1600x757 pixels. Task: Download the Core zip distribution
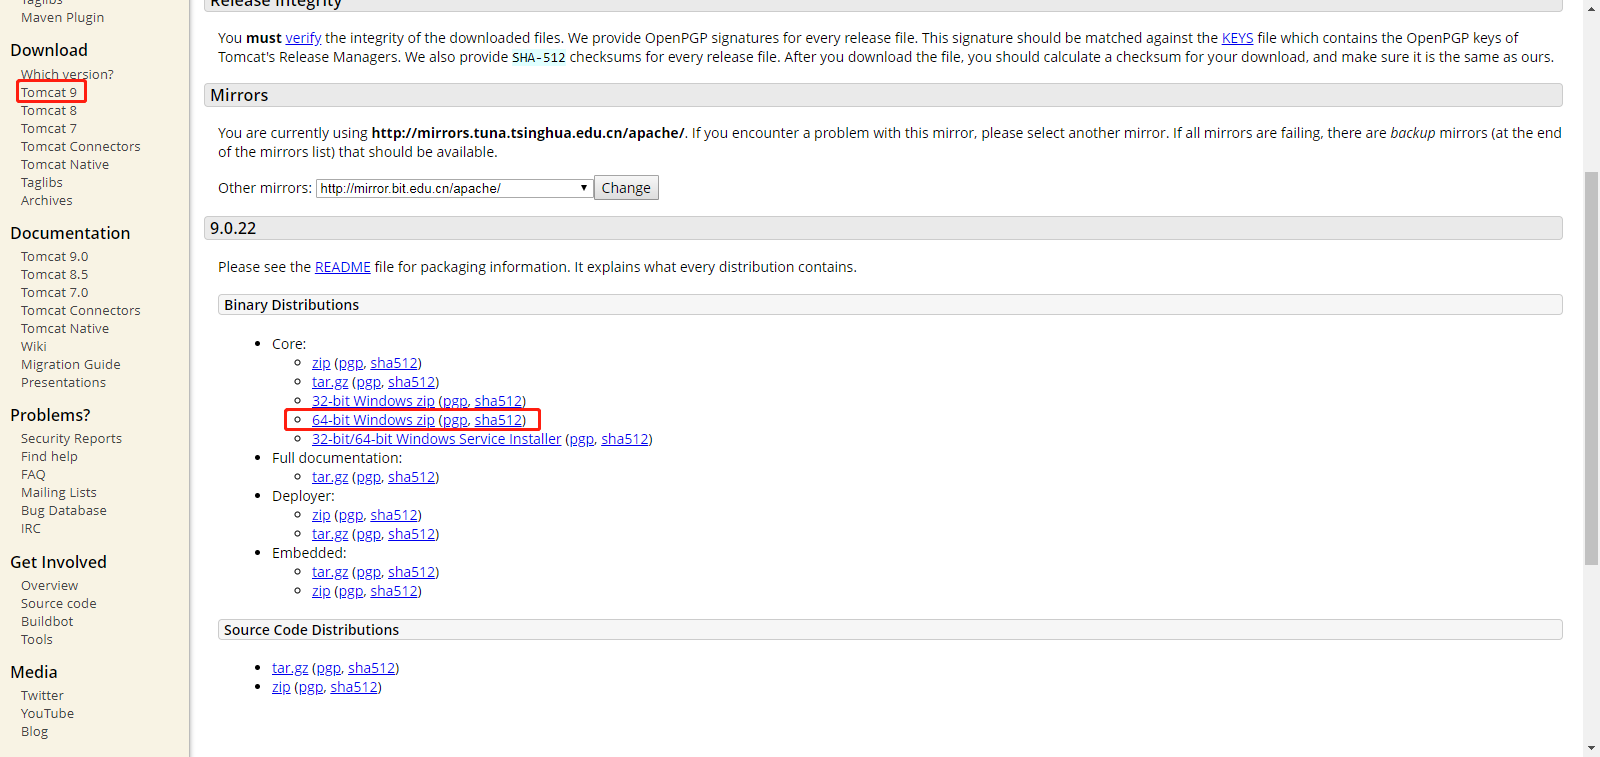(321, 363)
